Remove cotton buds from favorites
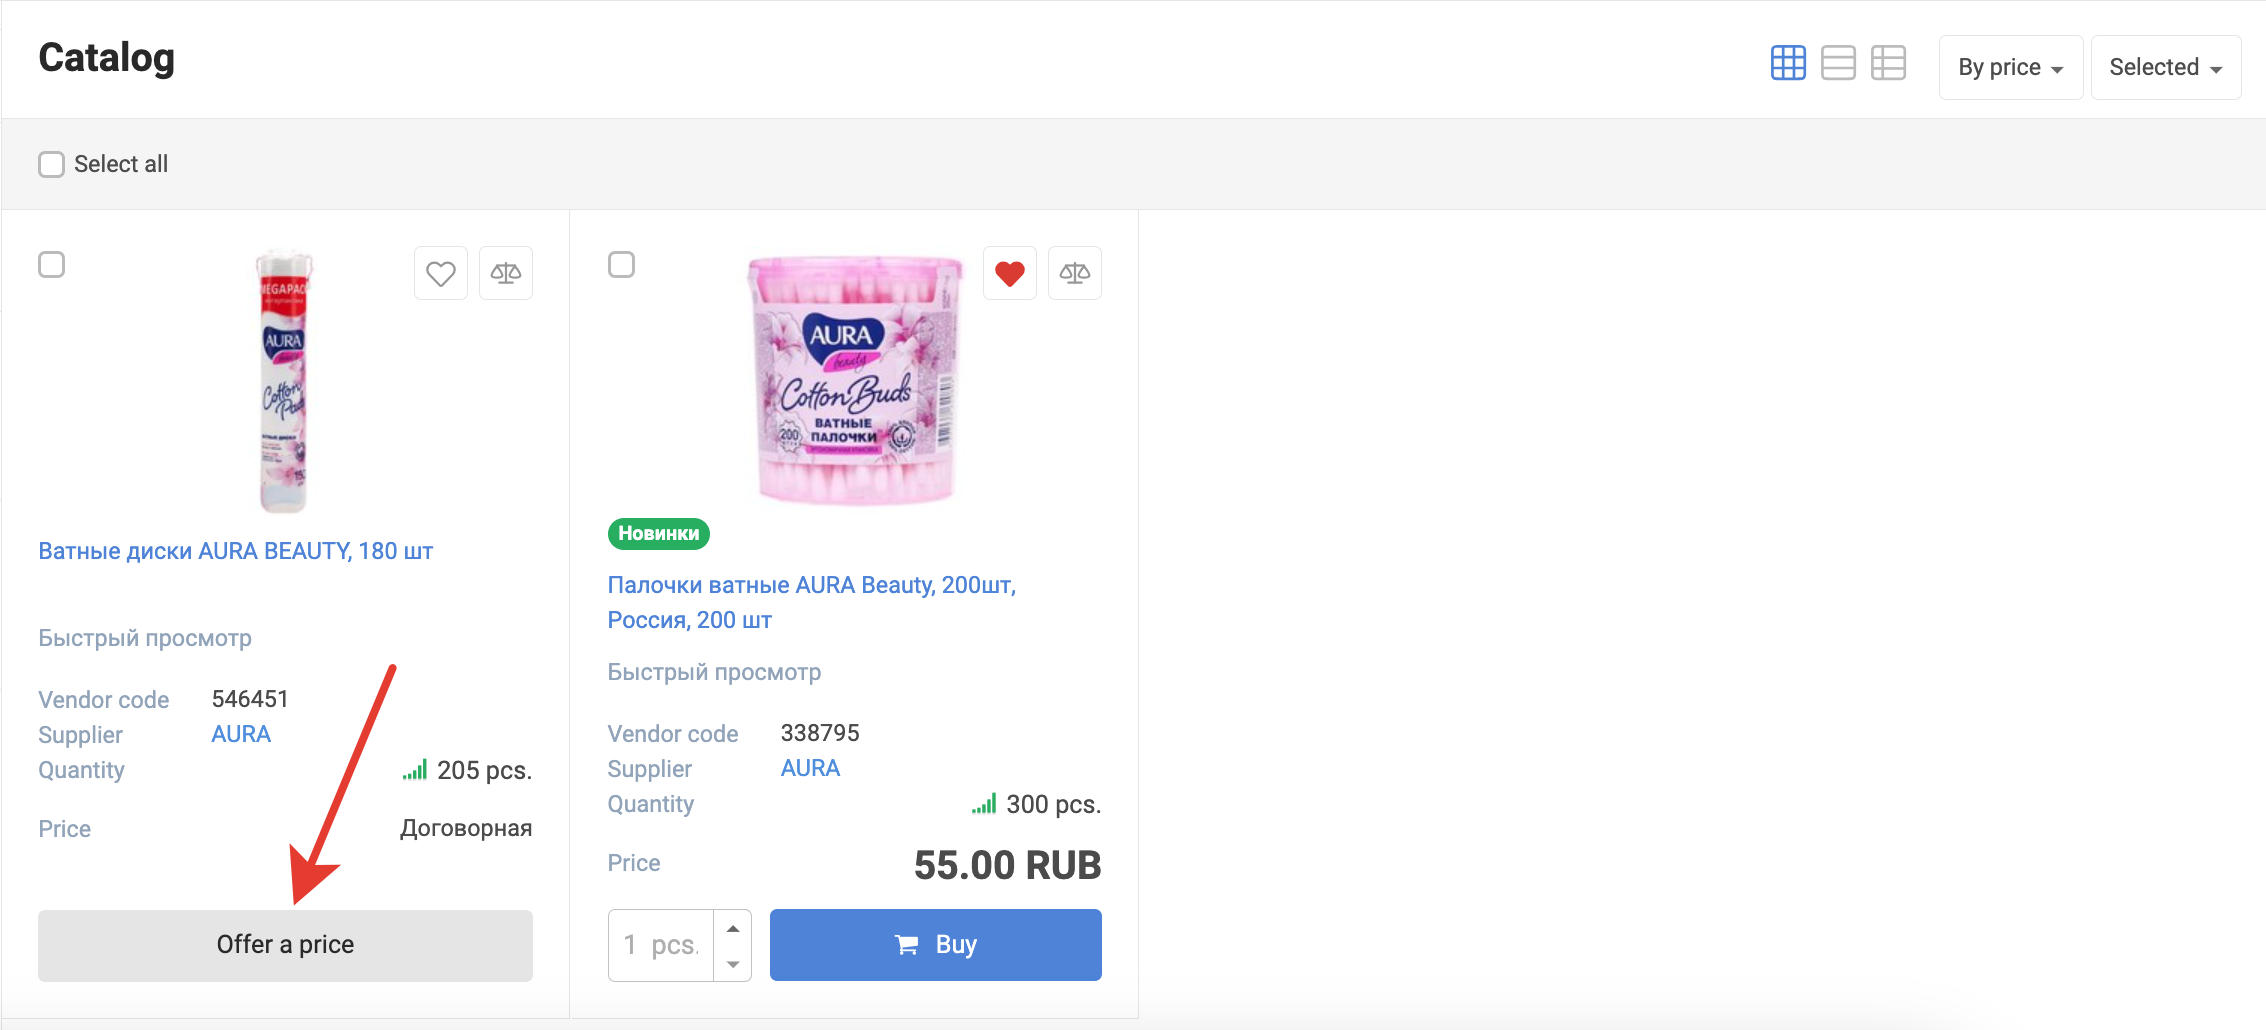This screenshot has width=2266, height=1030. tap(1010, 273)
